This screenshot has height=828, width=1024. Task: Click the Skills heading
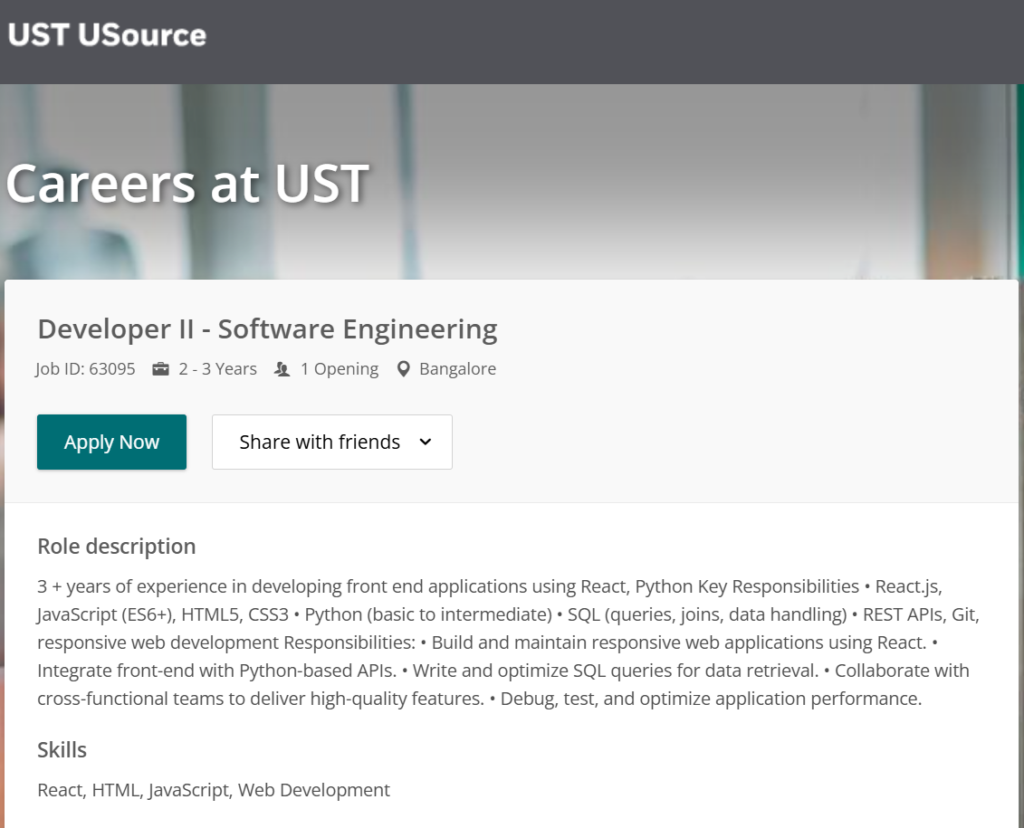tap(61, 750)
